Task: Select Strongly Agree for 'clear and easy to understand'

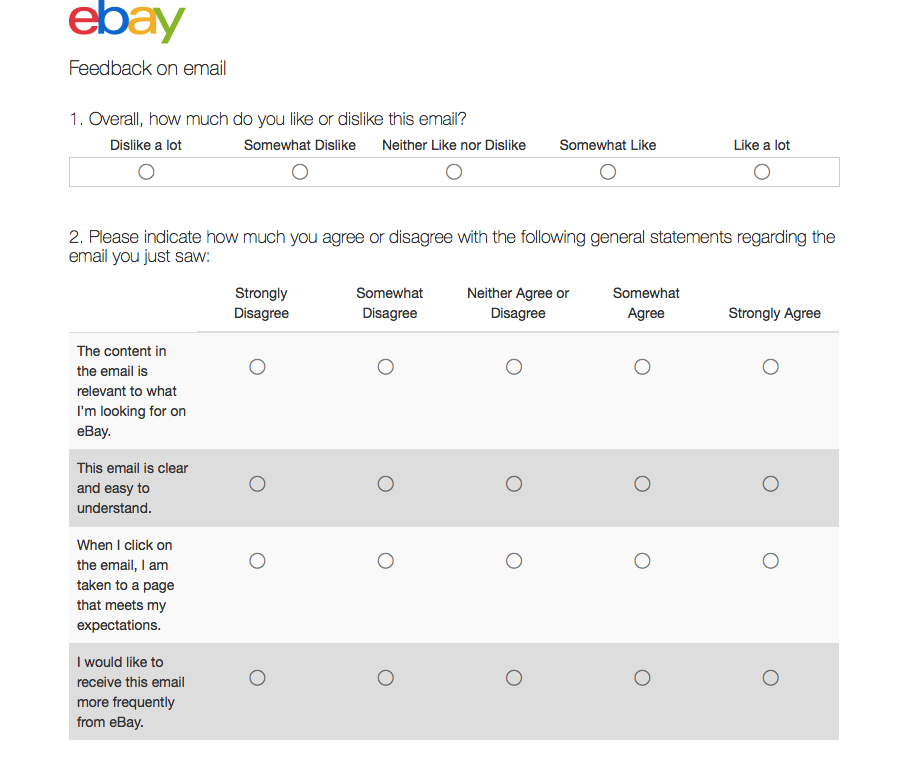Action: point(771,484)
